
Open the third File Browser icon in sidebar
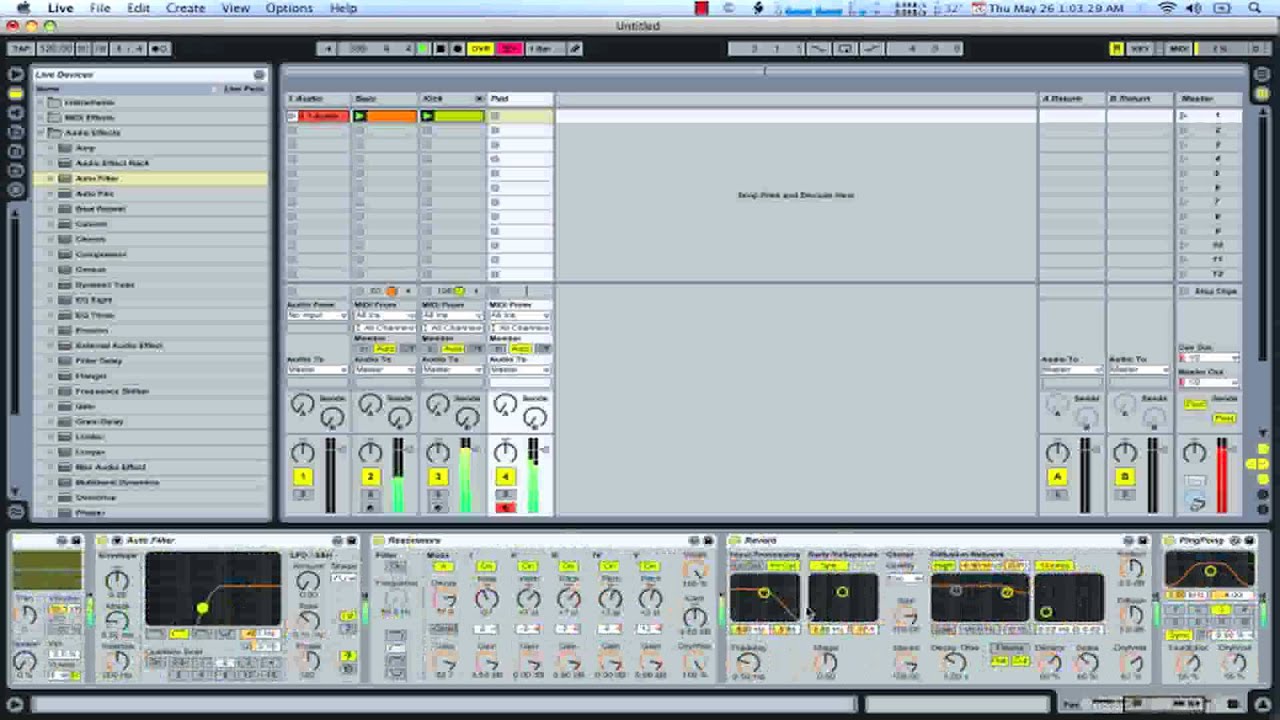(x=15, y=170)
